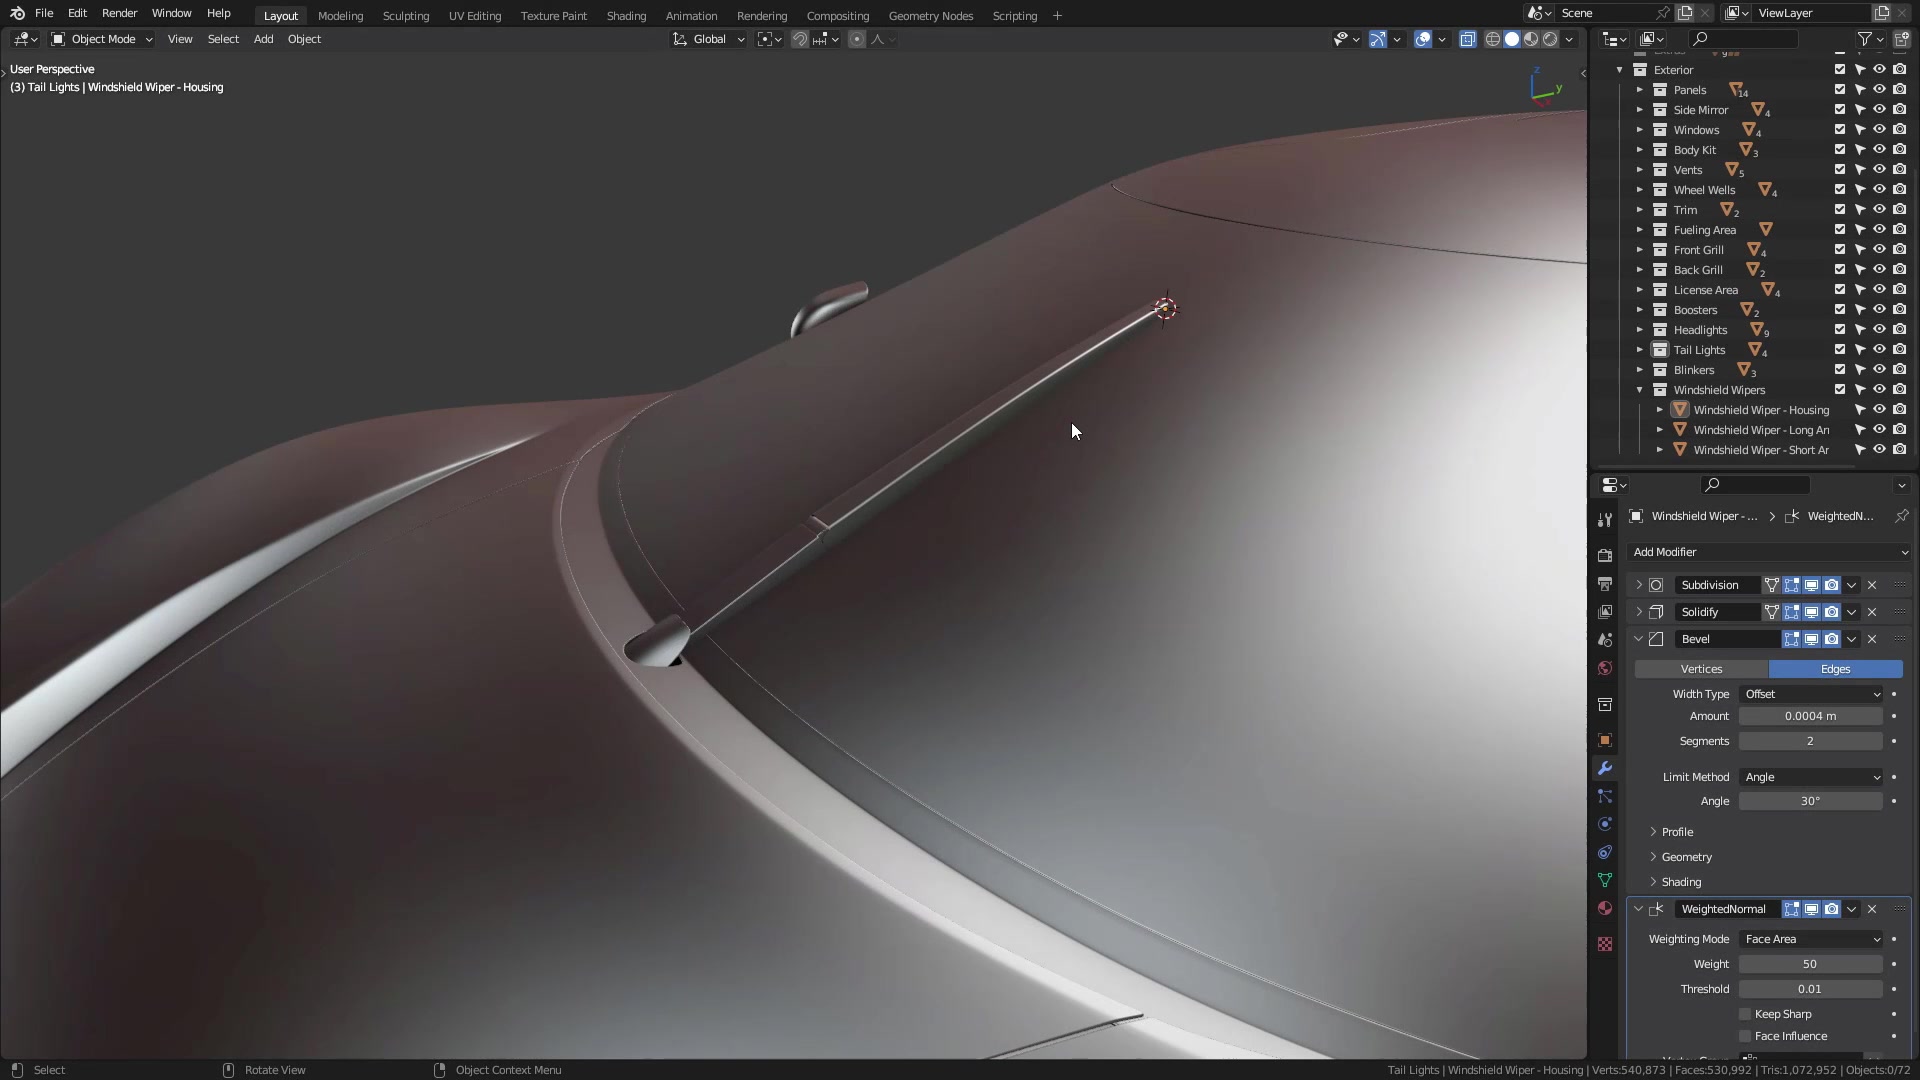1920x1080 pixels.
Task: Click the properties editor search field
Action: (x=1756, y=485)
